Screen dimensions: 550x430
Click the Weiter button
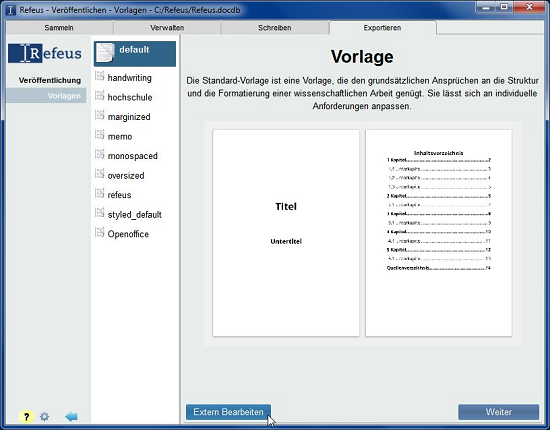click(x=498, y=412)
